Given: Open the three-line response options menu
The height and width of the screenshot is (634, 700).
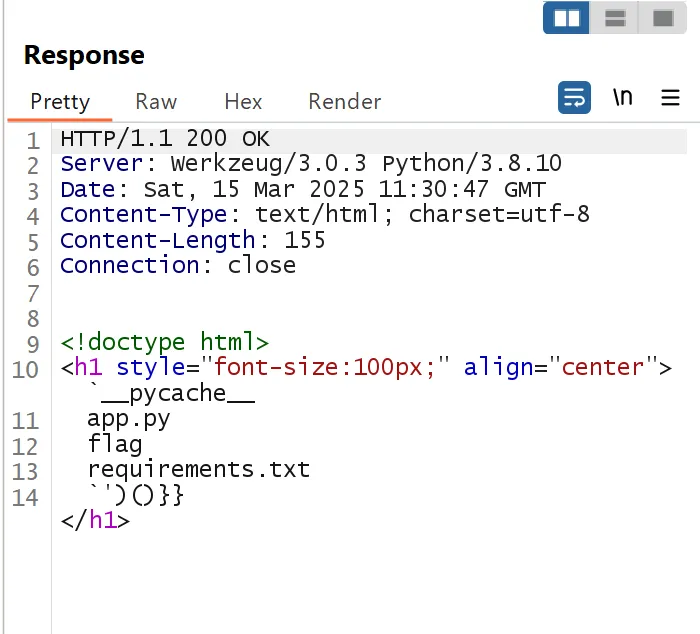Looking at the screenshot, I should pos(670,98).
